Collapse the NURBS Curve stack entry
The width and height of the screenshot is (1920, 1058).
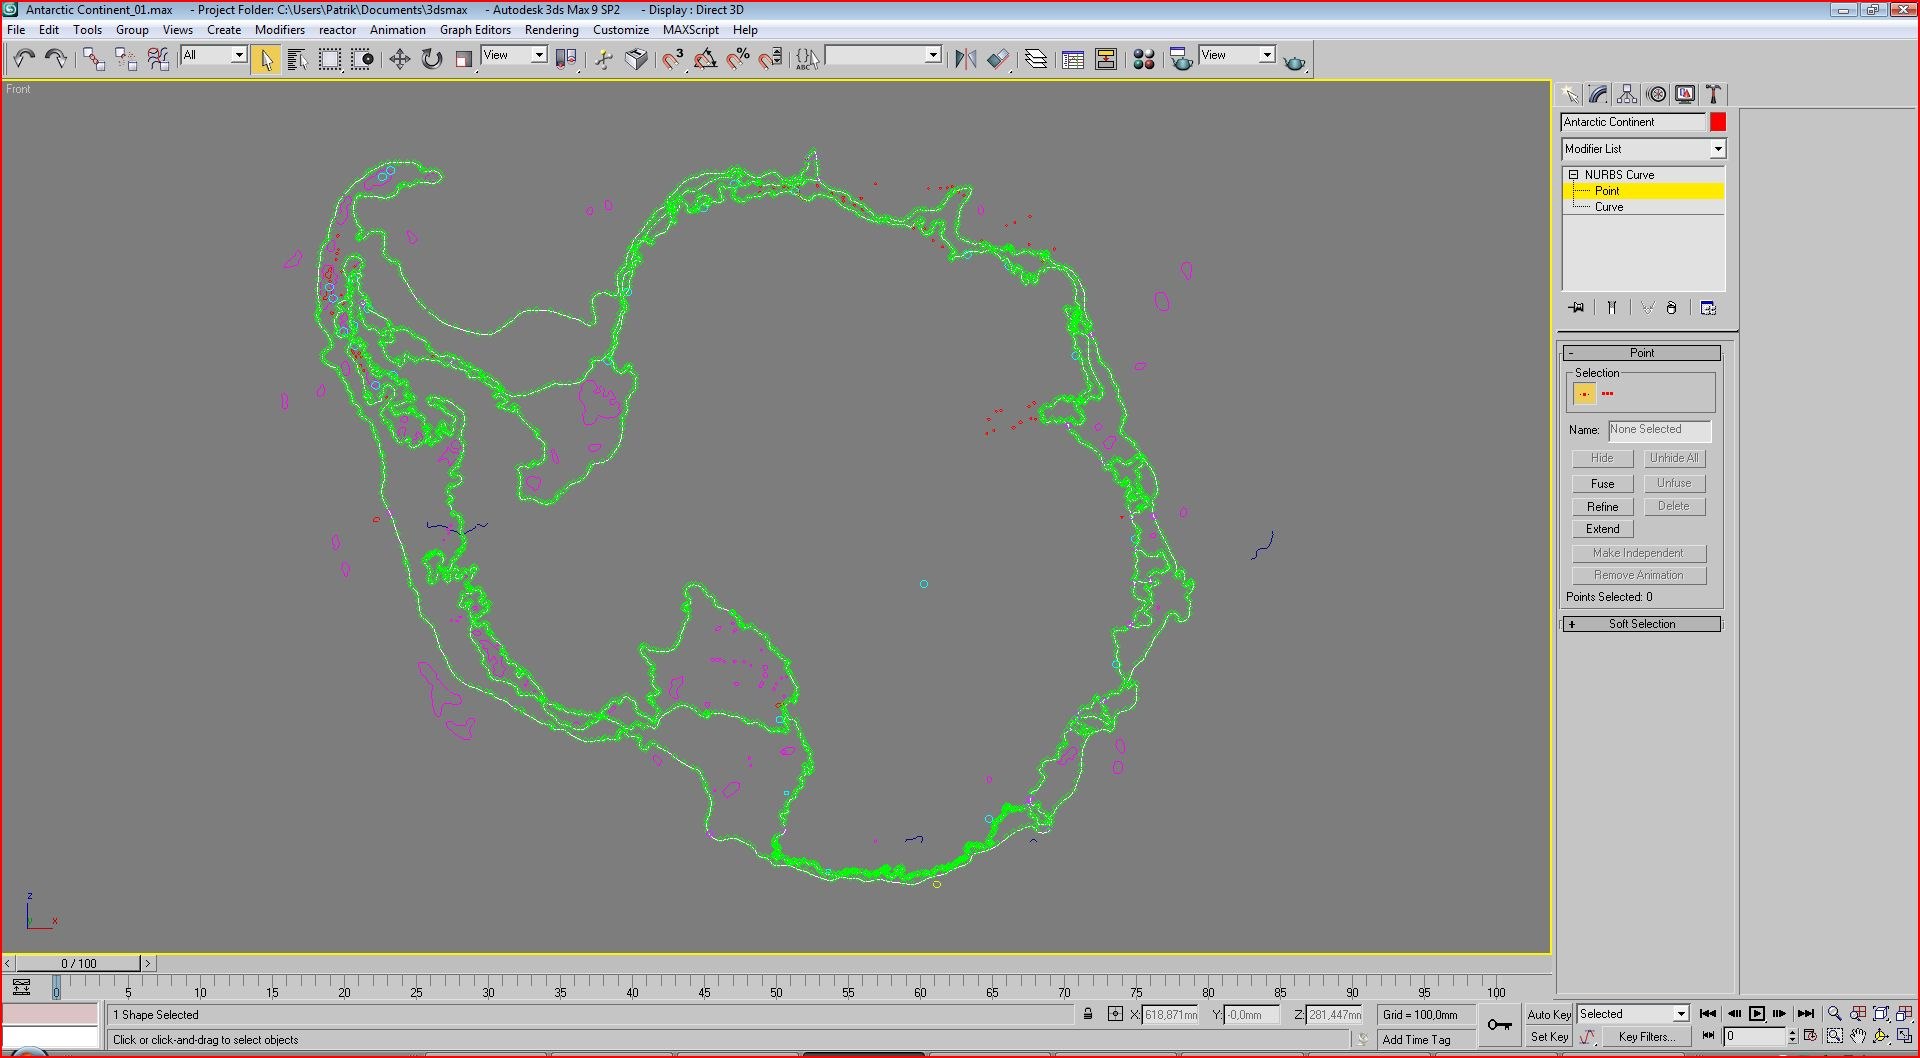1573,175
